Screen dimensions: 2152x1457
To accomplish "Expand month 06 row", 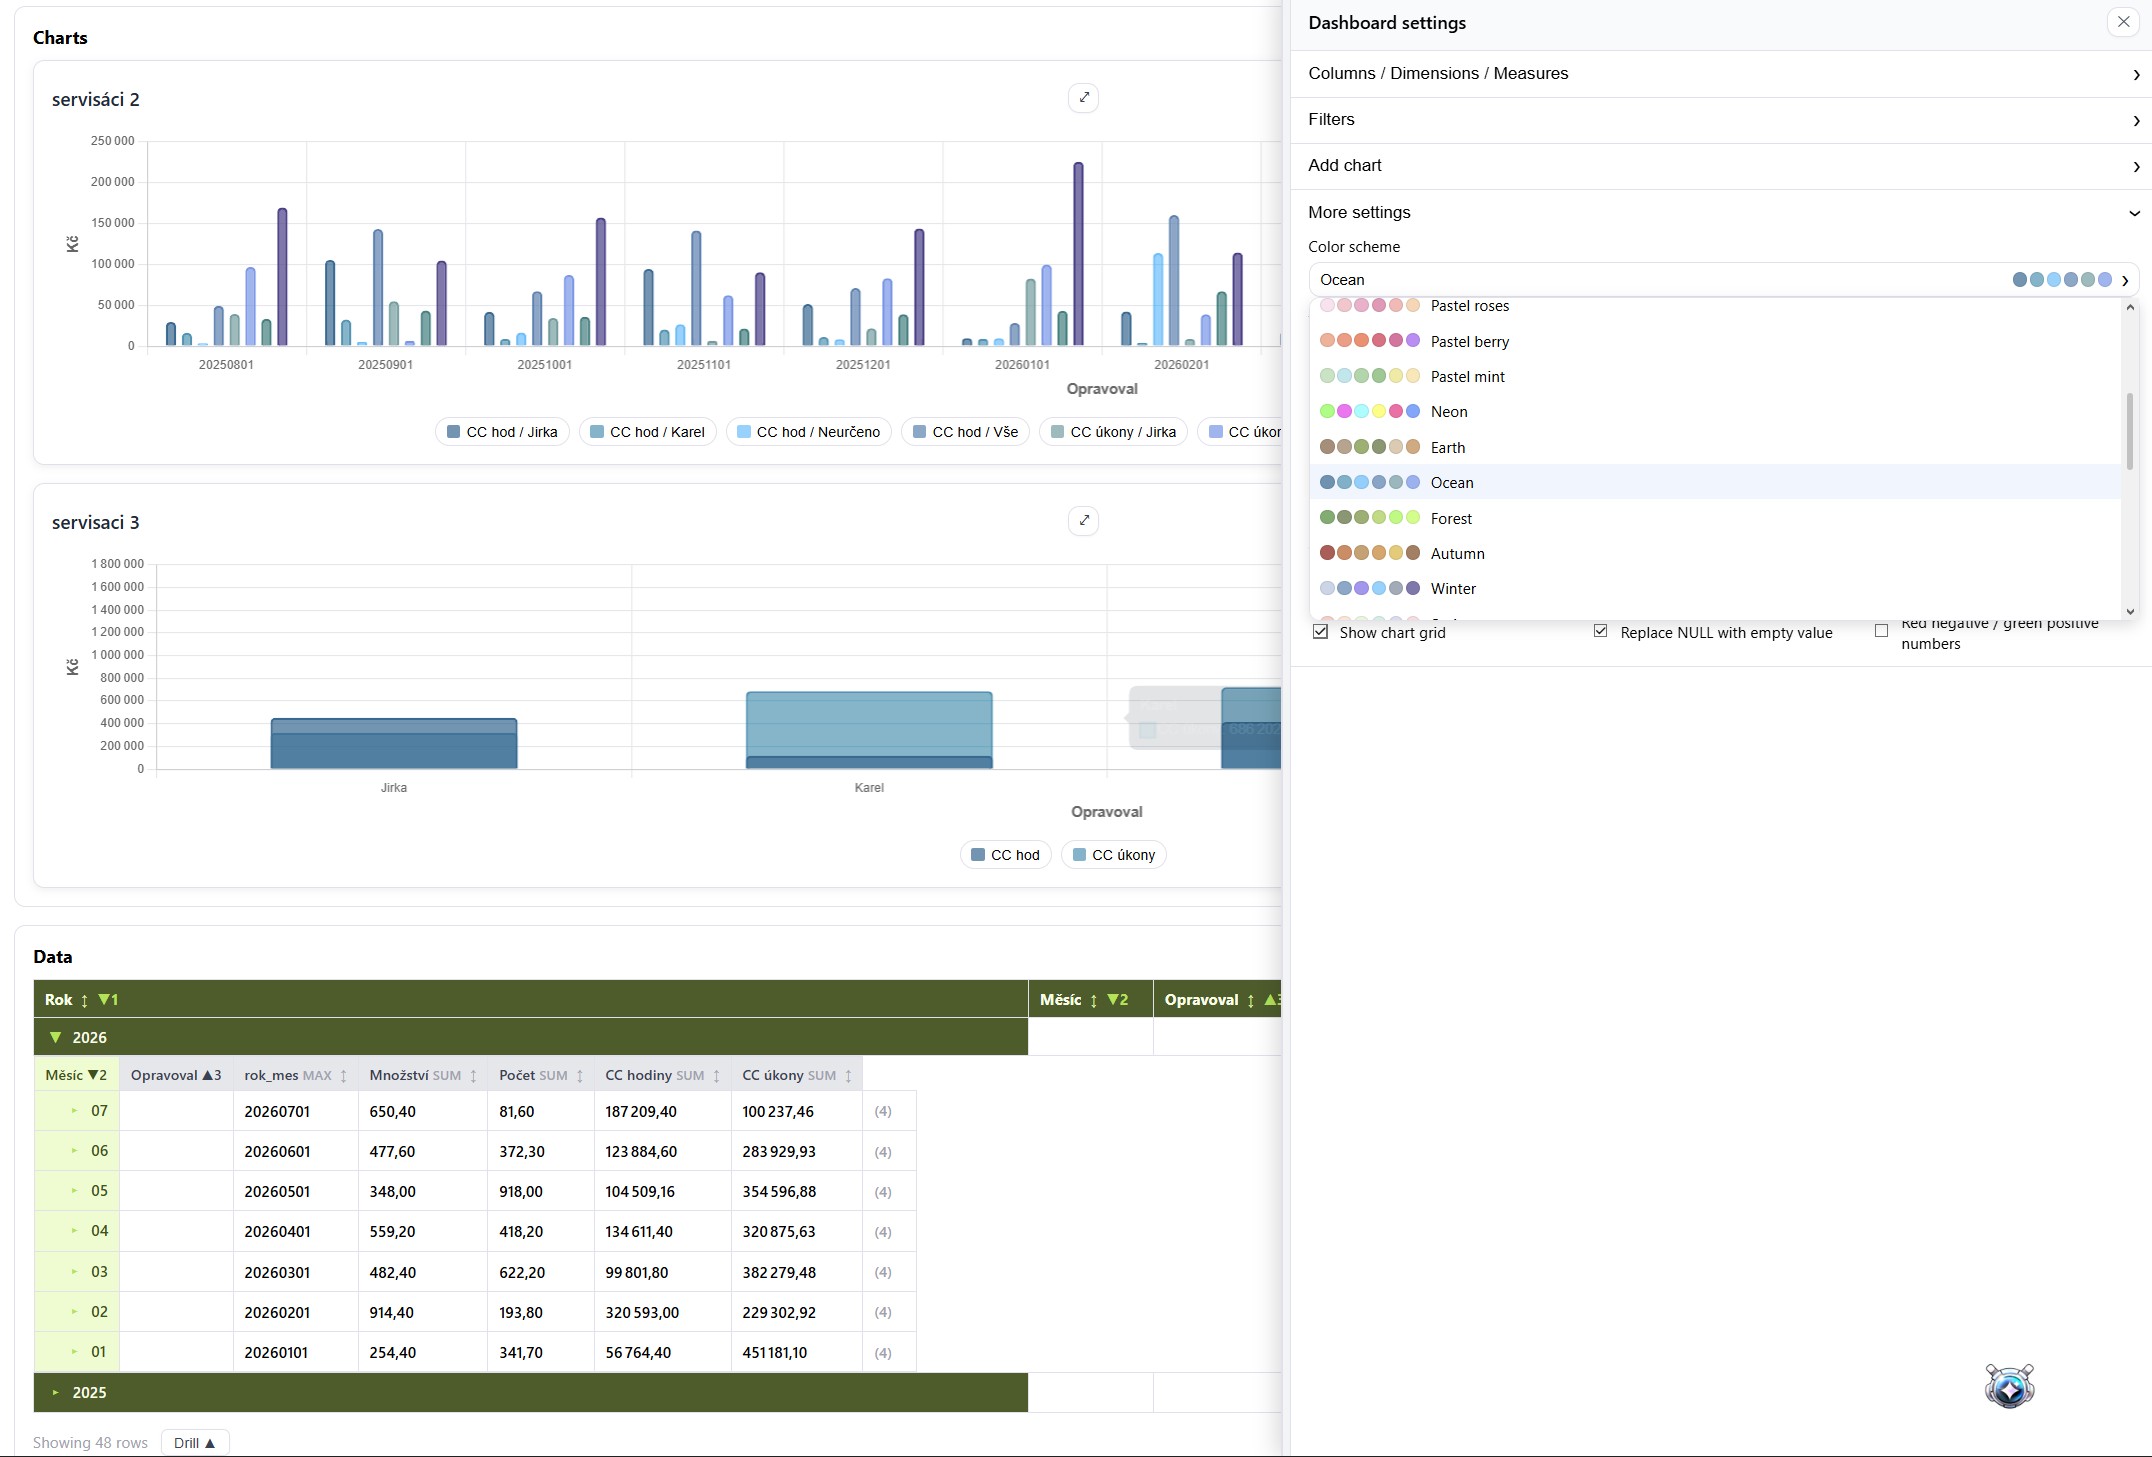I will click(74, 1151).
